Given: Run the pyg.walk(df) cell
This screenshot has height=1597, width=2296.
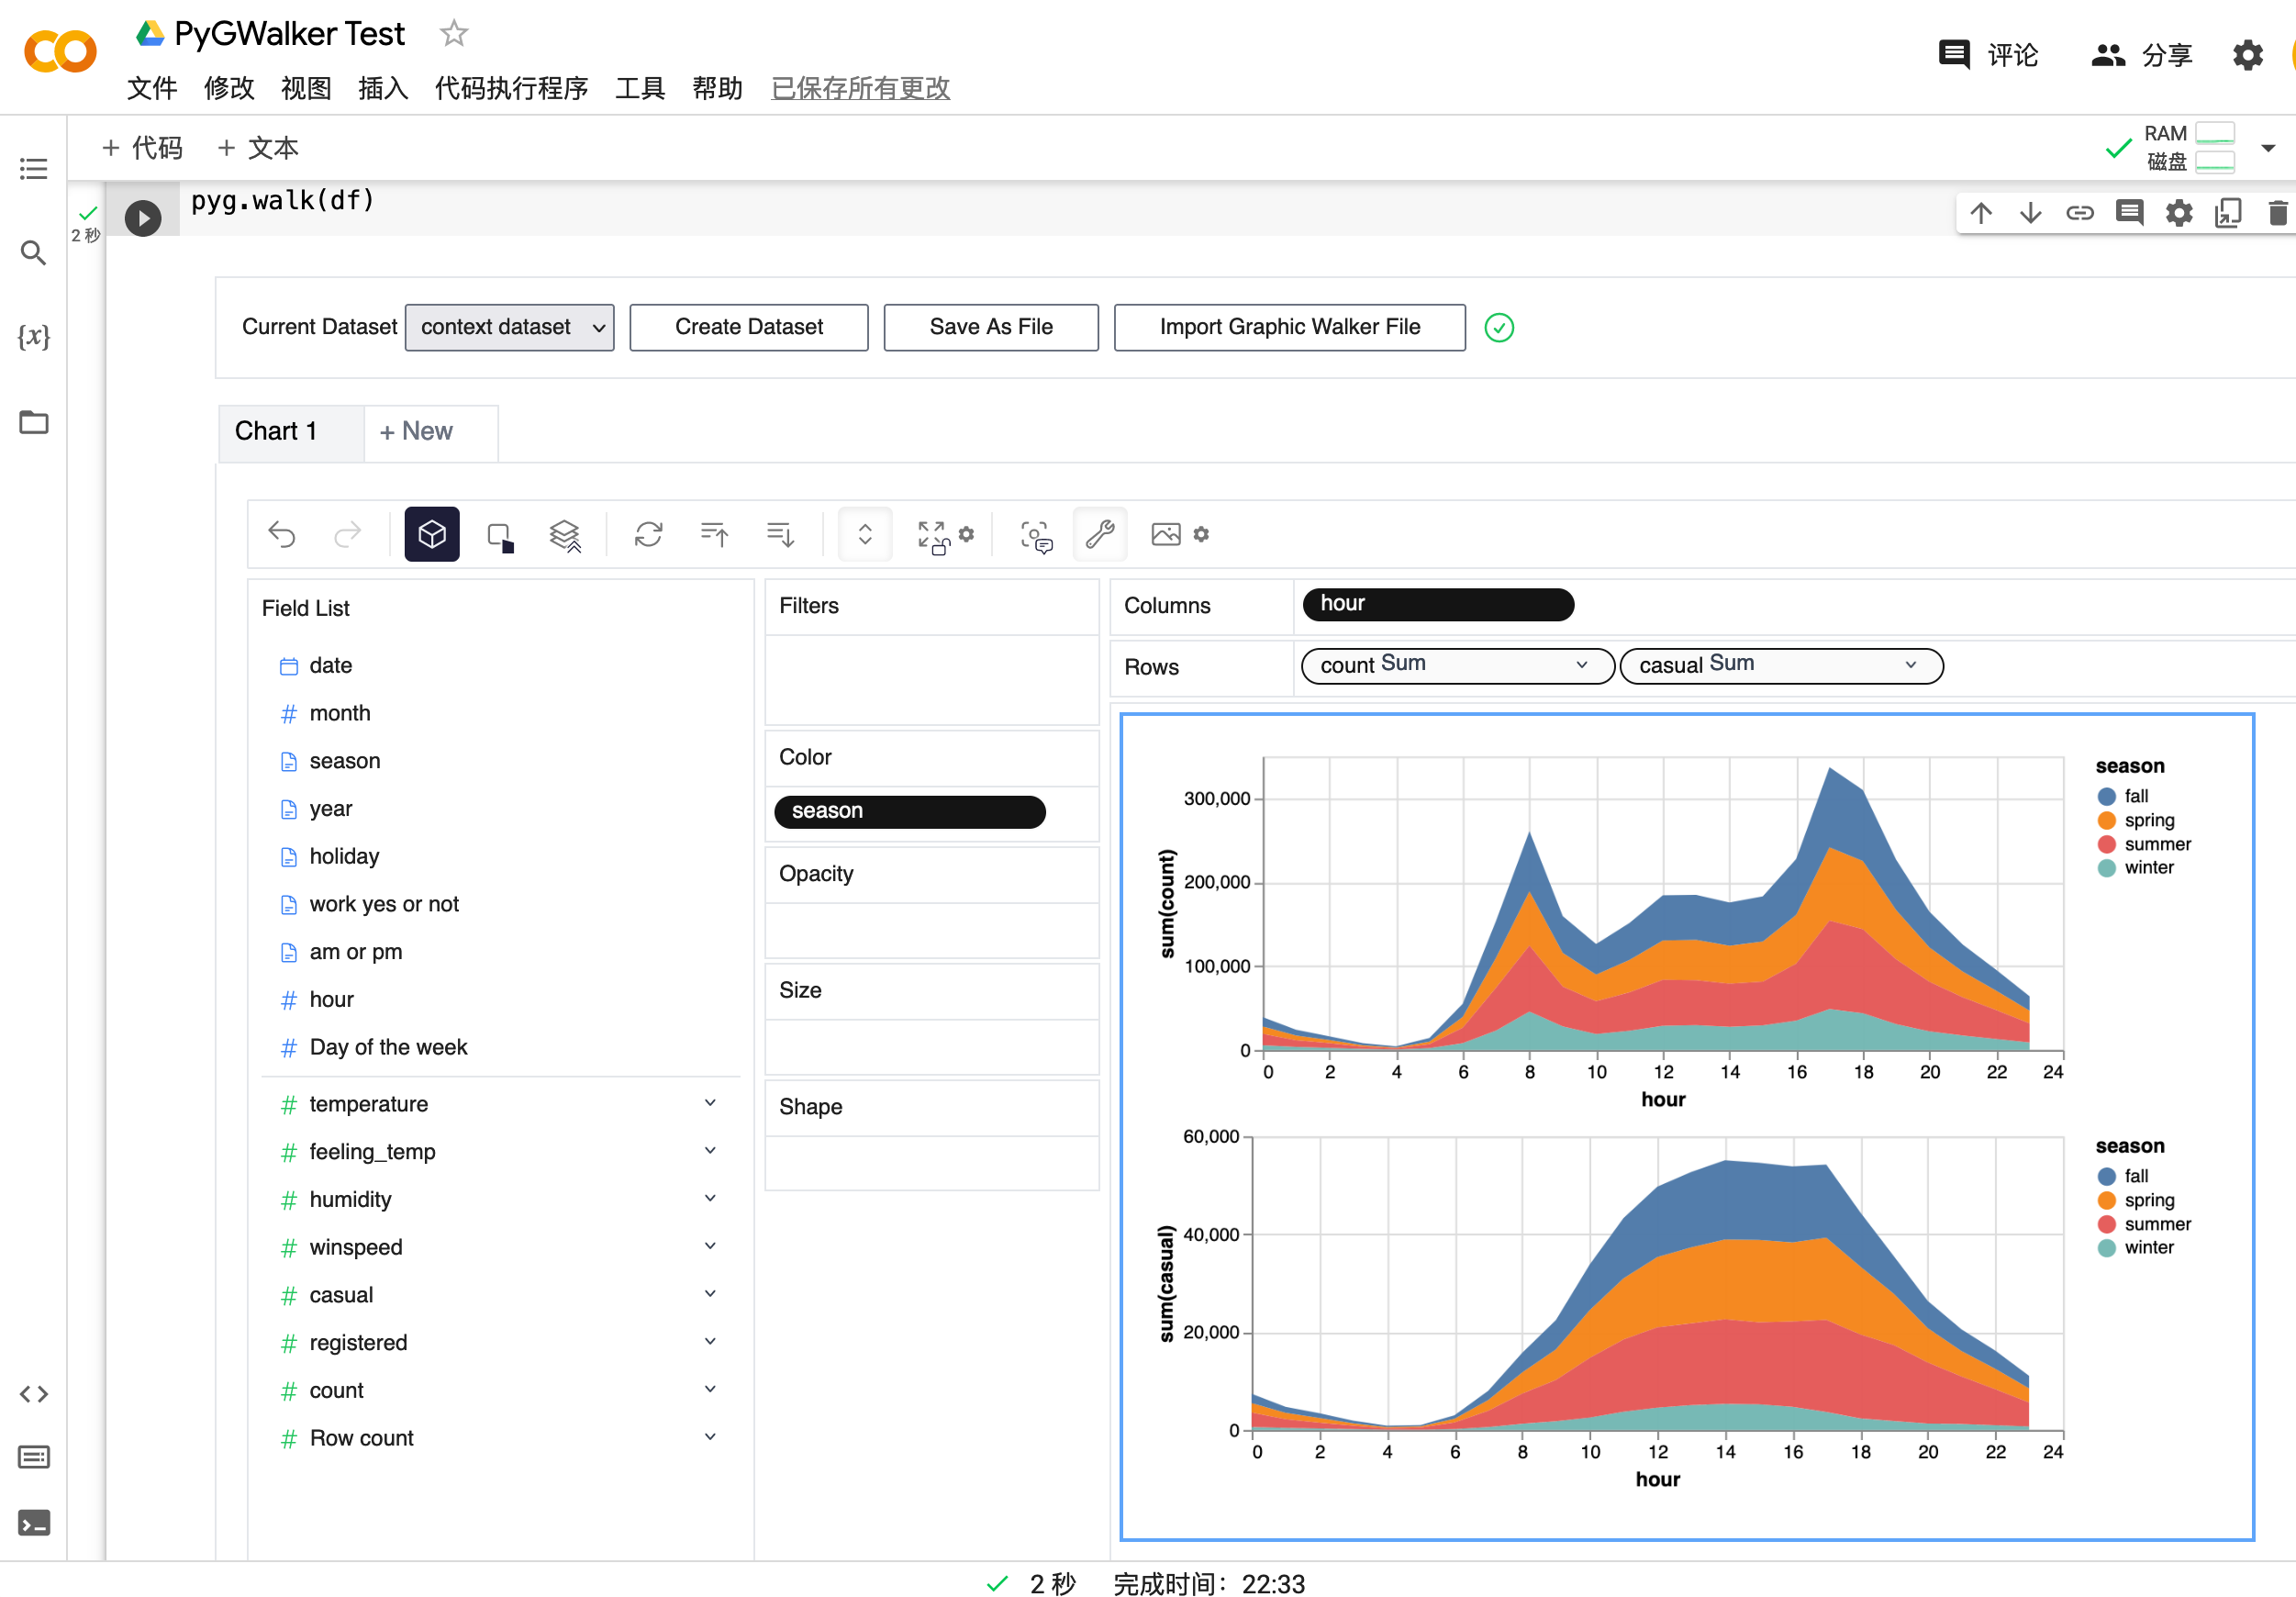Looking at the screenshot, I should (x=143, y=218).
